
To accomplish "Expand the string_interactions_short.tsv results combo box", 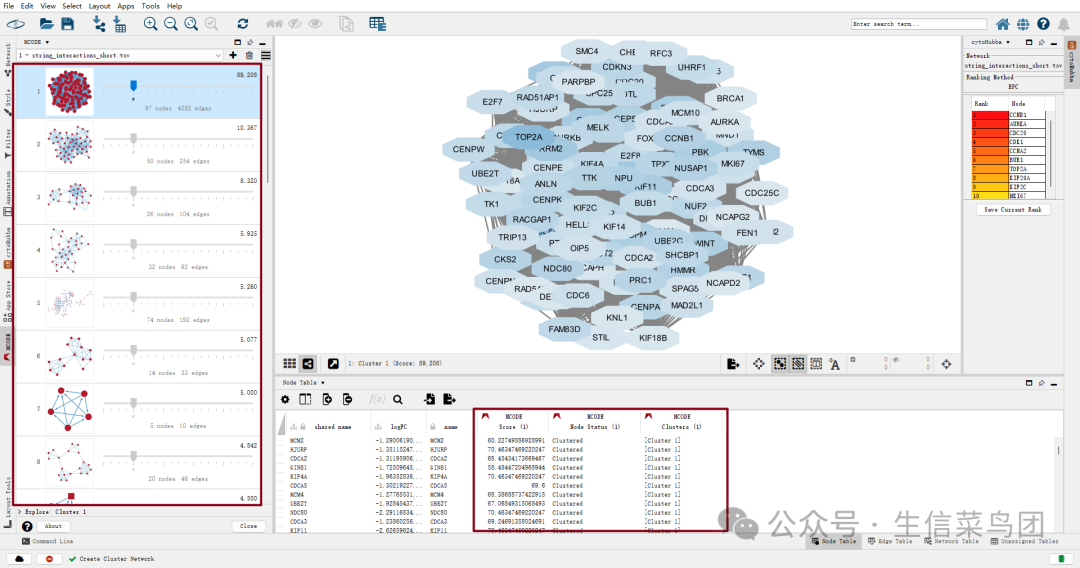I will point(120,55).
